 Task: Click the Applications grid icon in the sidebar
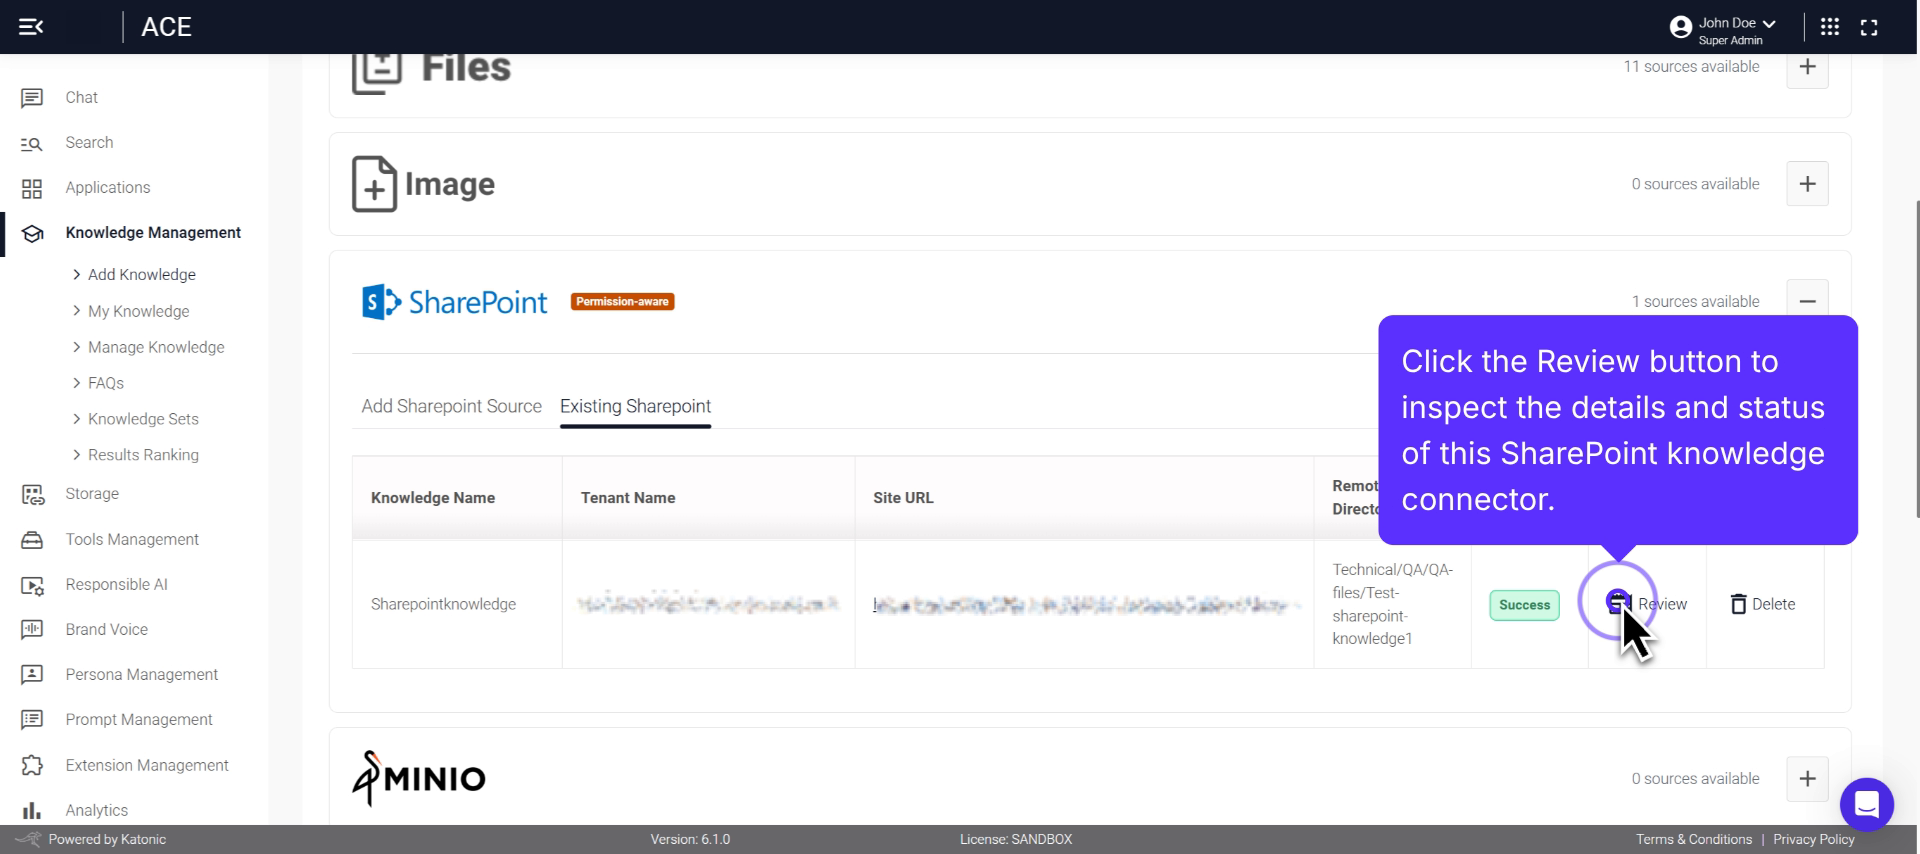(x=32, y=189)
